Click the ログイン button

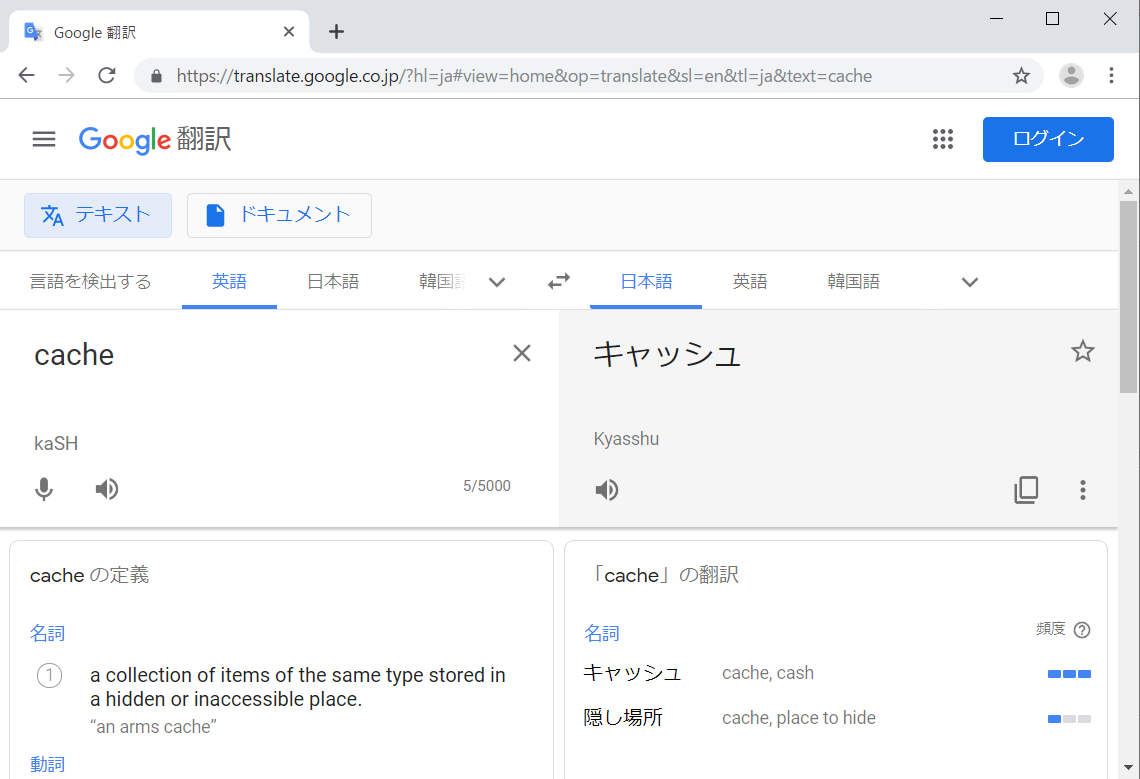point(1048,139)
